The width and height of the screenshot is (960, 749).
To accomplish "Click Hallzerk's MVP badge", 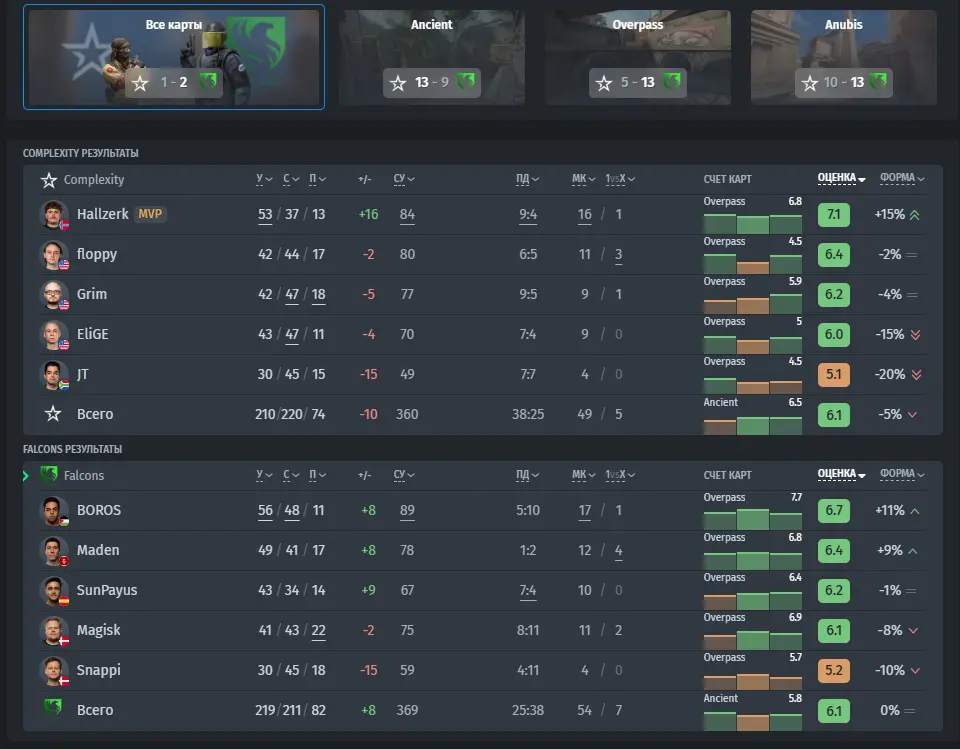I will 150,214.
